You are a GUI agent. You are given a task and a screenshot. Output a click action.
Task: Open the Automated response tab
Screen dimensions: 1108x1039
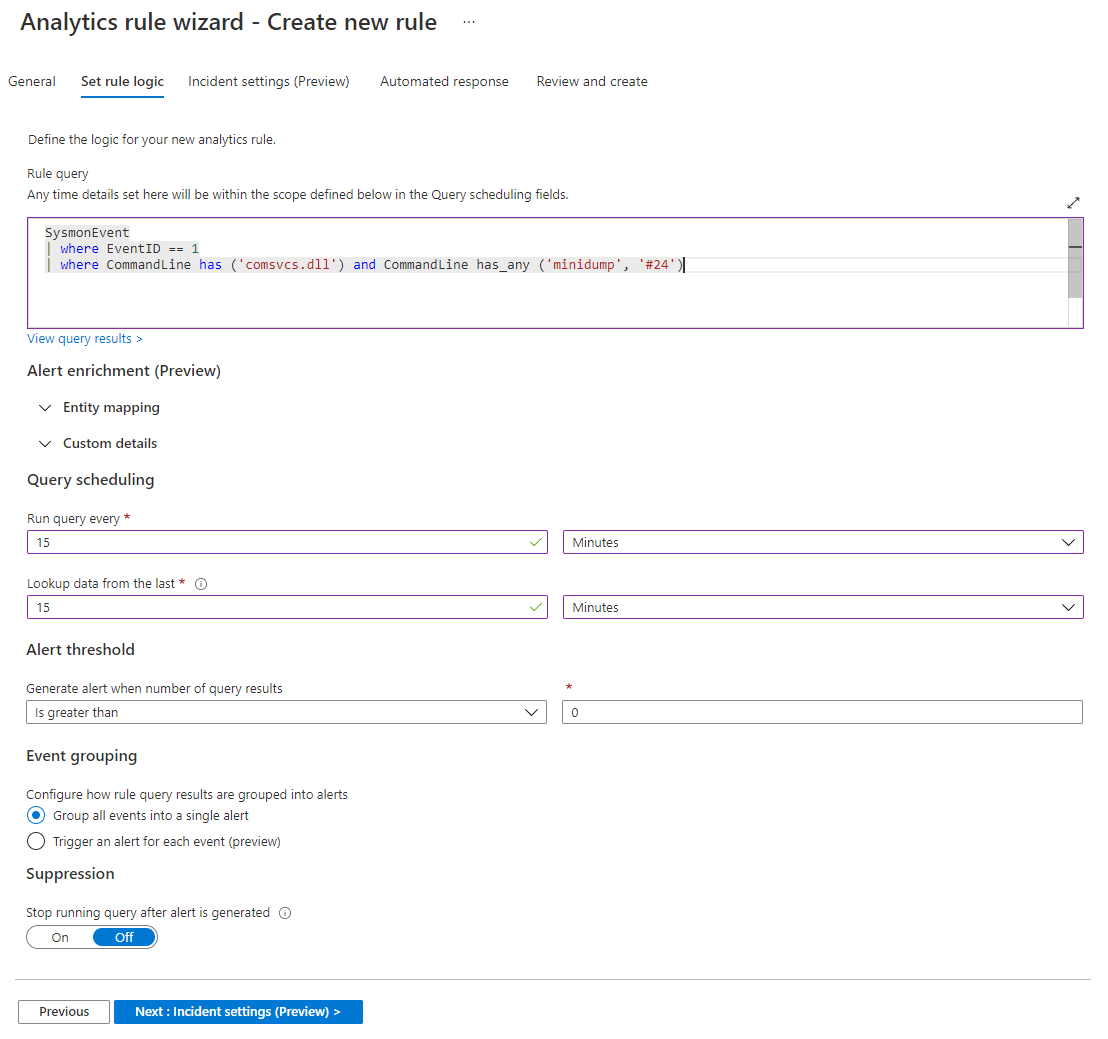click(444, 81)
